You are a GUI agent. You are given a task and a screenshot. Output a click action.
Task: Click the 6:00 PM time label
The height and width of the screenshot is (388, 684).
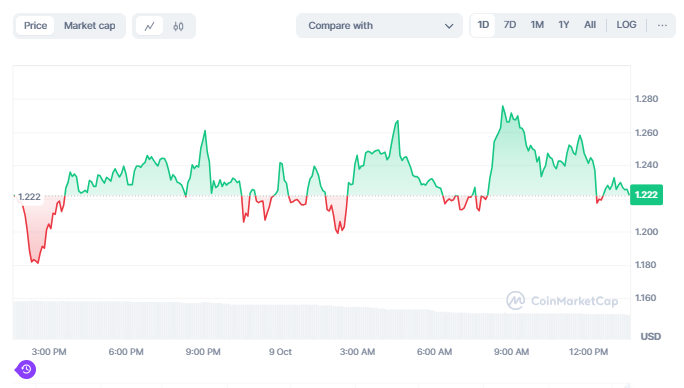tap(126, 352)
